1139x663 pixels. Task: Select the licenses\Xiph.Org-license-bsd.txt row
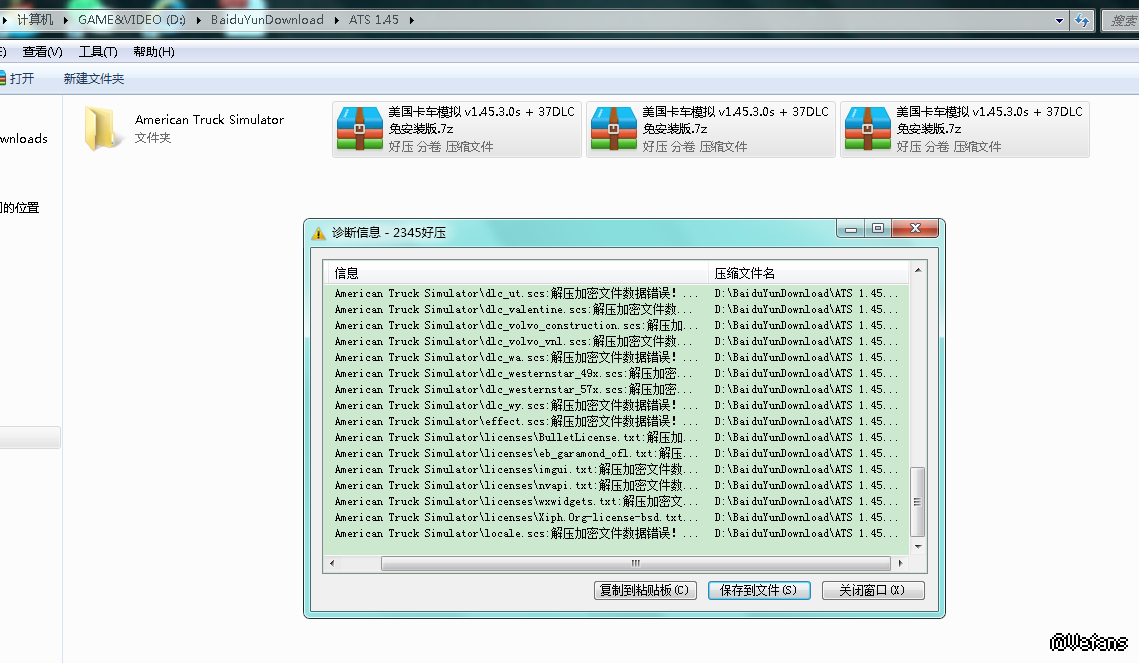616,517
